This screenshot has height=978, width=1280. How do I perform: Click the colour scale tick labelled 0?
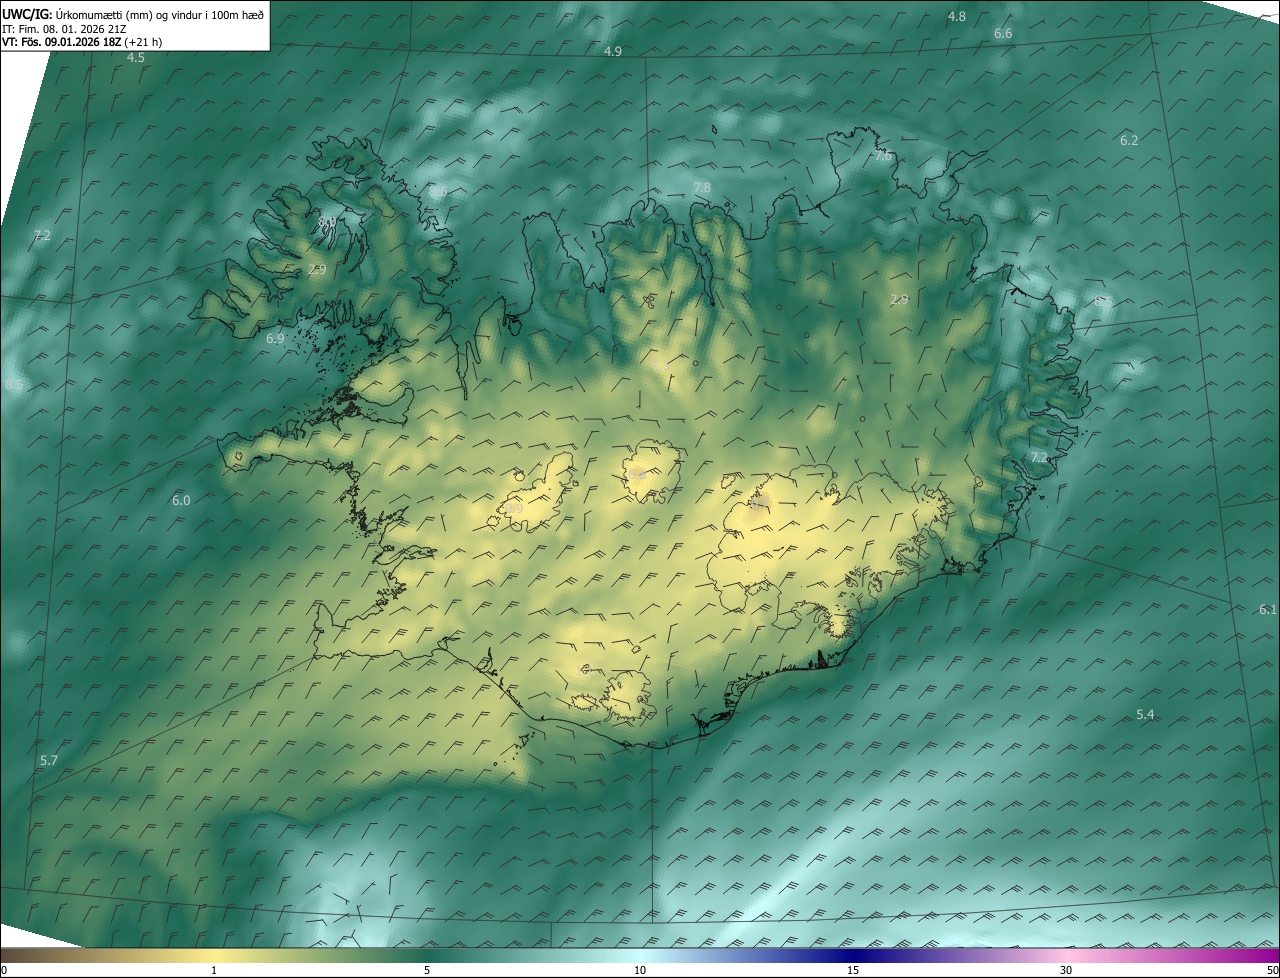coord(4,970)
